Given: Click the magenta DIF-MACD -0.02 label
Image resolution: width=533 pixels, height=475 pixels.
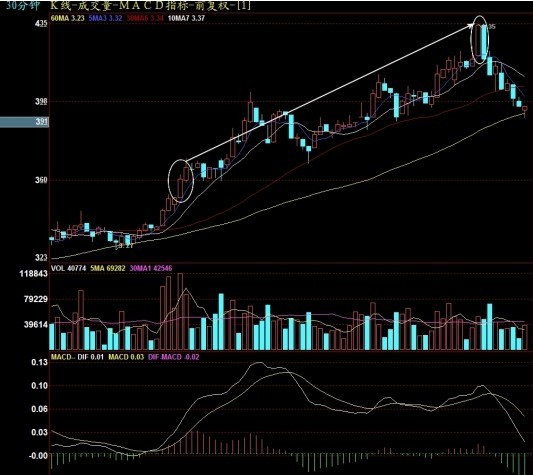Looking at the screenshot, I should (174, 357).
